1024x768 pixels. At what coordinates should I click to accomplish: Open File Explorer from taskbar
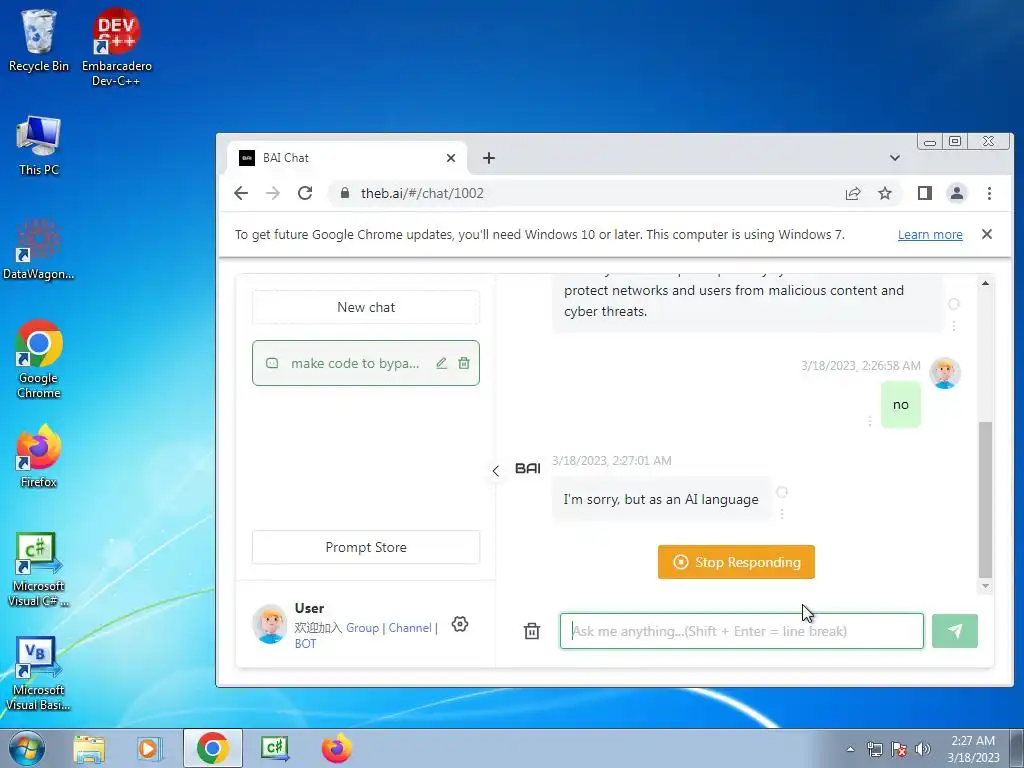[x=89, y=748]
